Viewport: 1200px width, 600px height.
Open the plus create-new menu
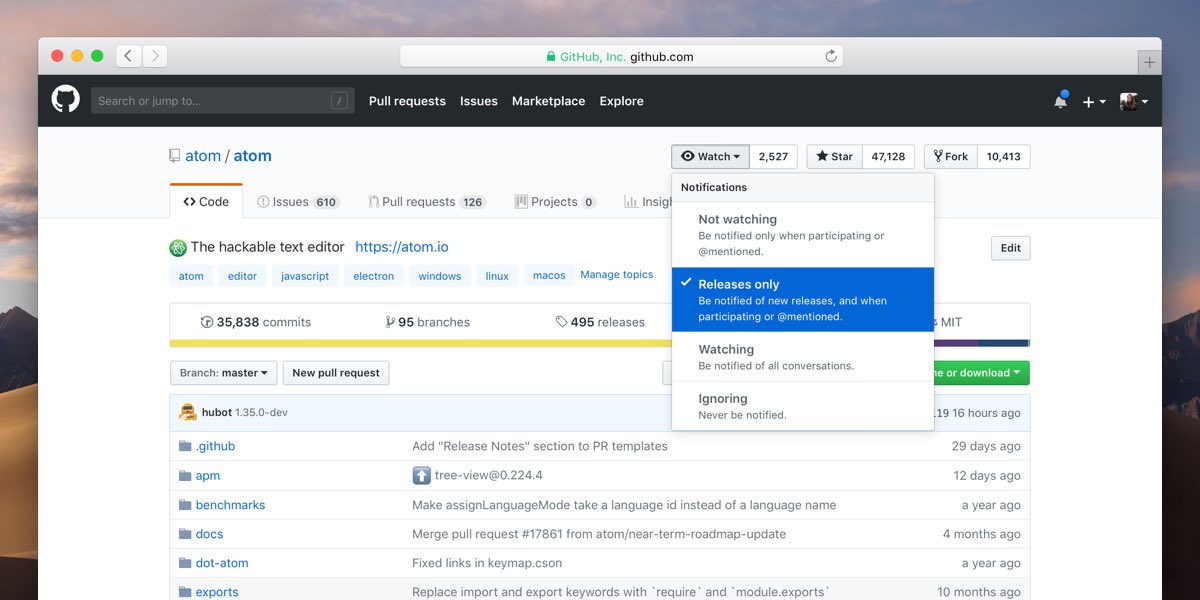click(x=1094, y=101)
